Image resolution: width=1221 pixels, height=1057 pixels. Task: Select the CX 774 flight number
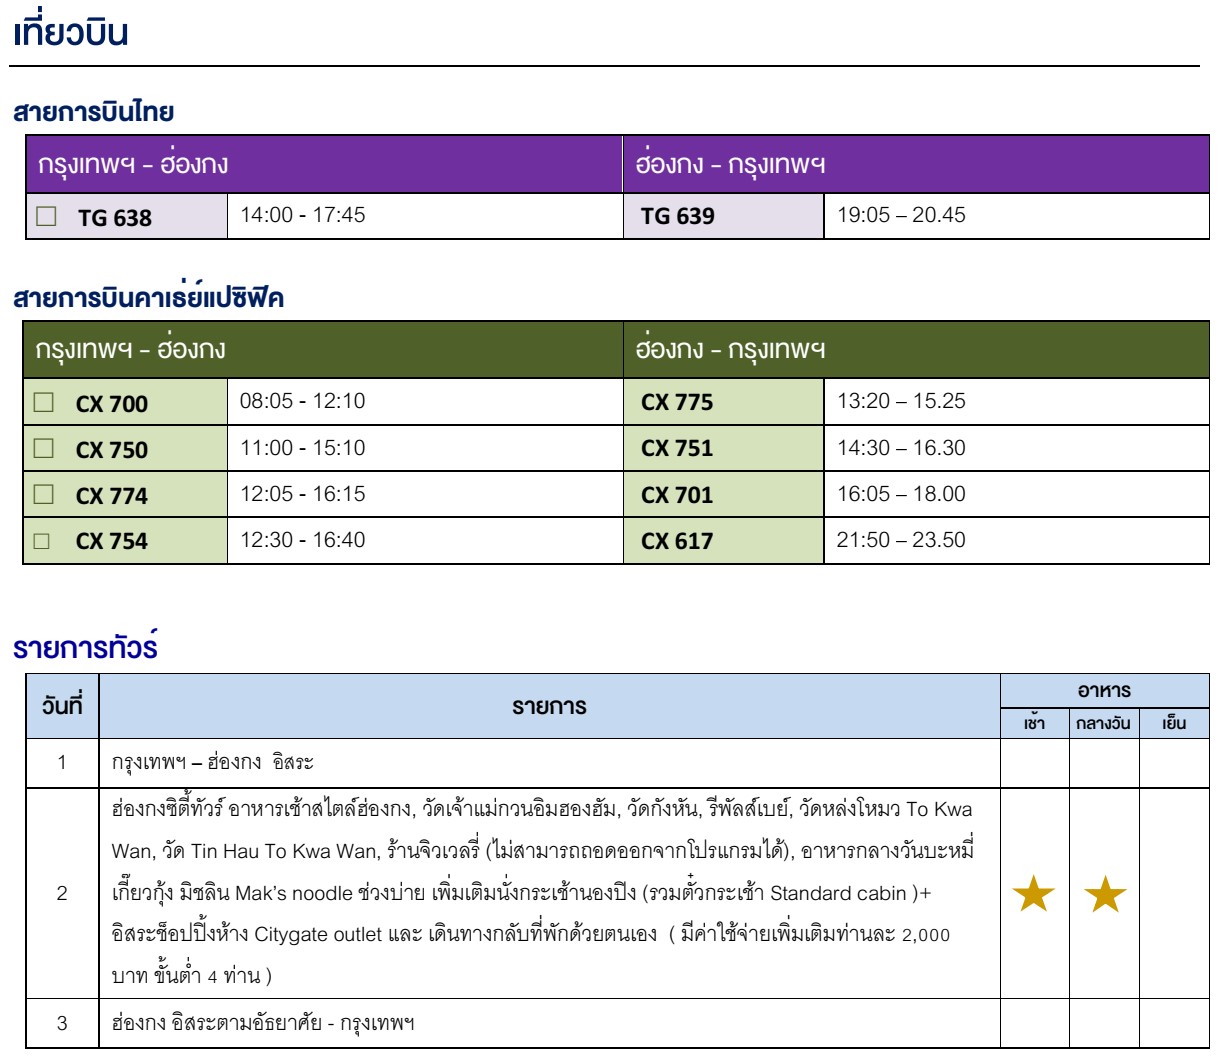pyautogui.click(x=112, y=496)
